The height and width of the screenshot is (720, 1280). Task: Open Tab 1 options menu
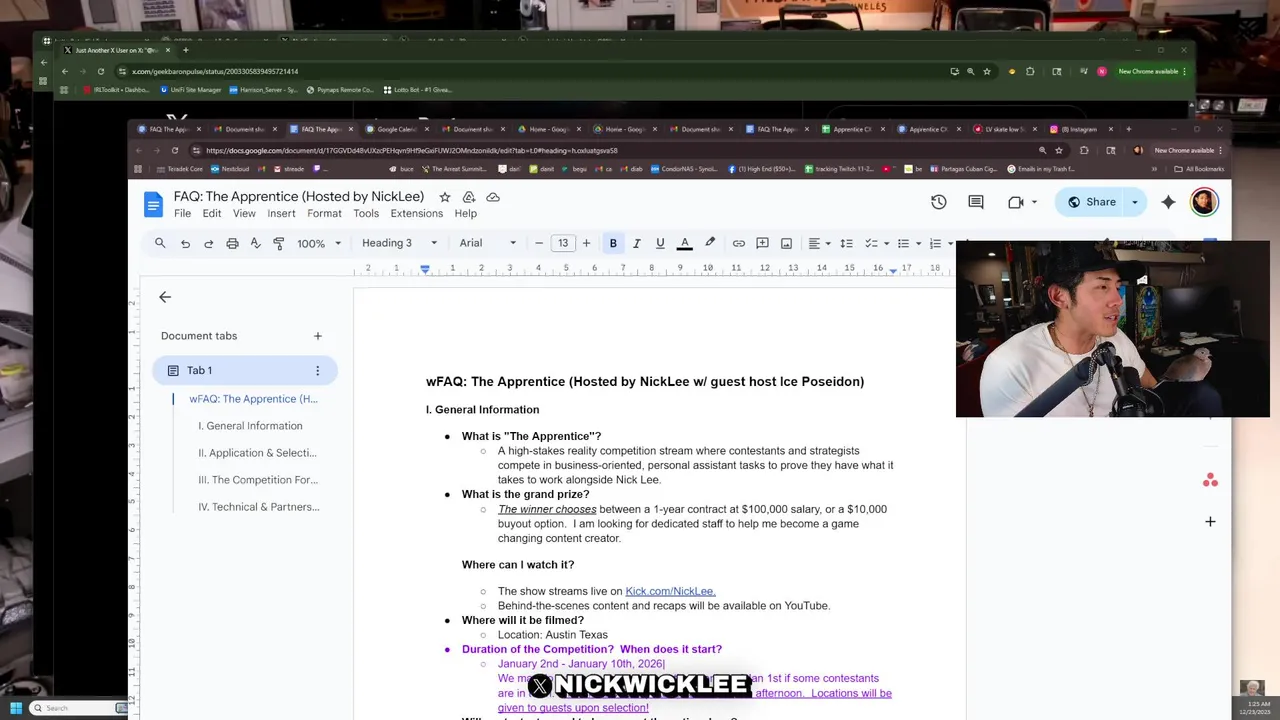(318, 371)
